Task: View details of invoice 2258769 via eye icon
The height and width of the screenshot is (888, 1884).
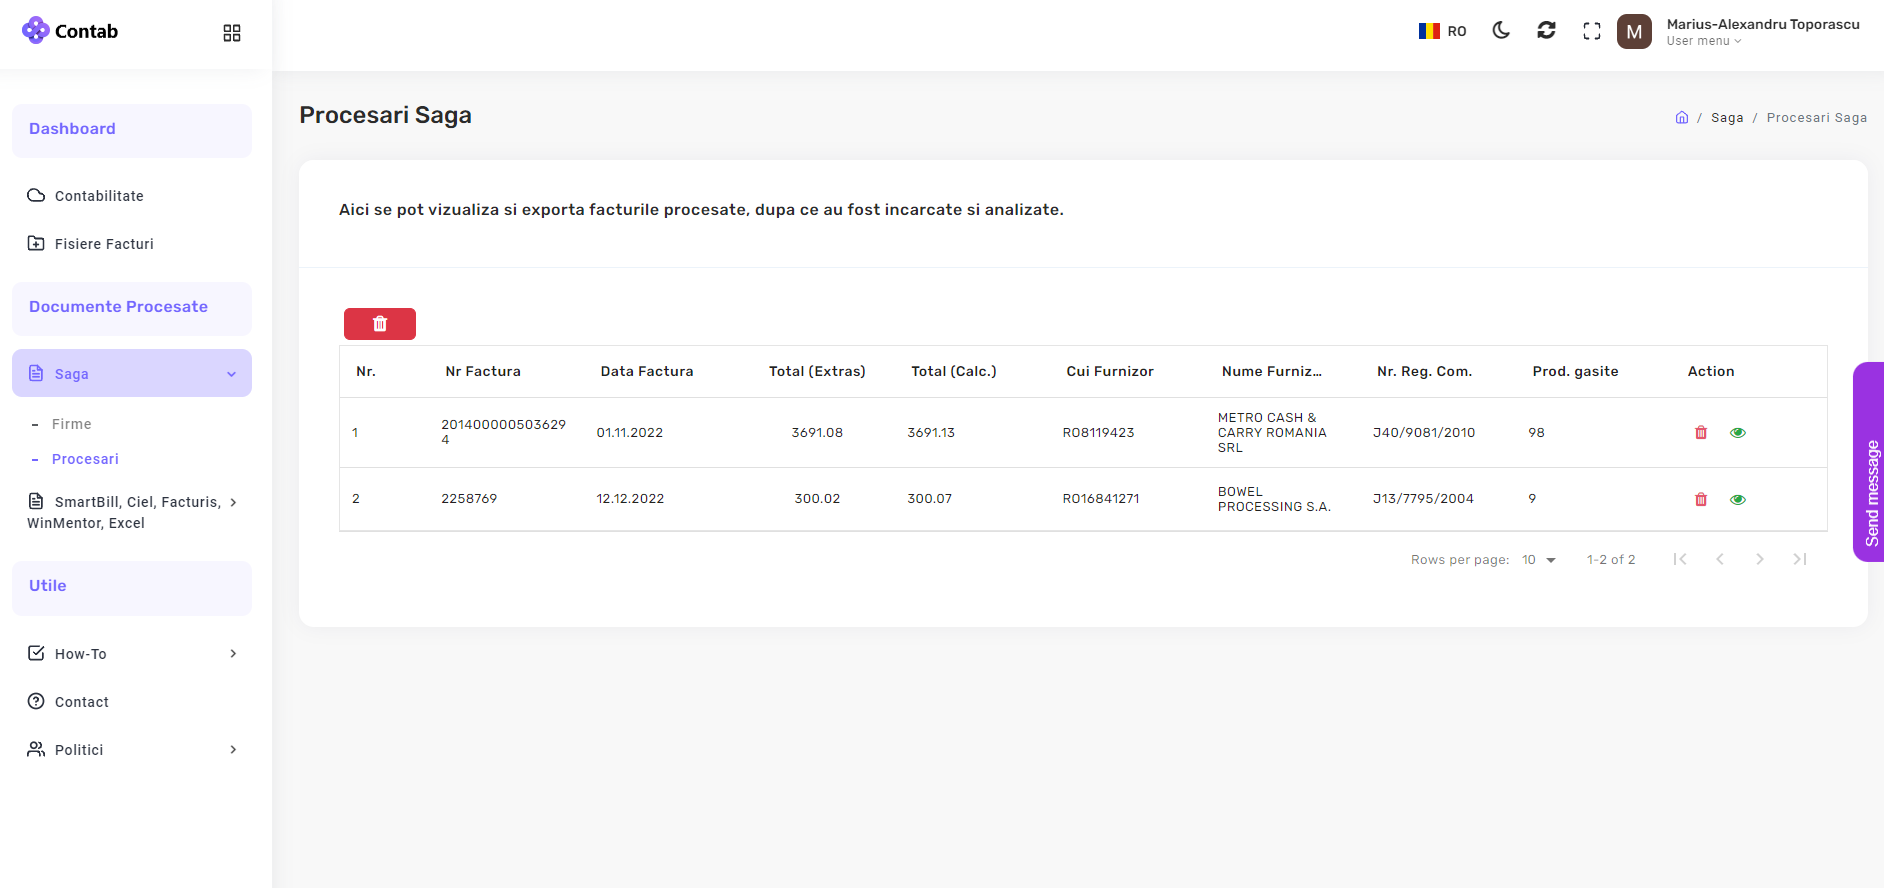Action: (x=1737, y=500)
